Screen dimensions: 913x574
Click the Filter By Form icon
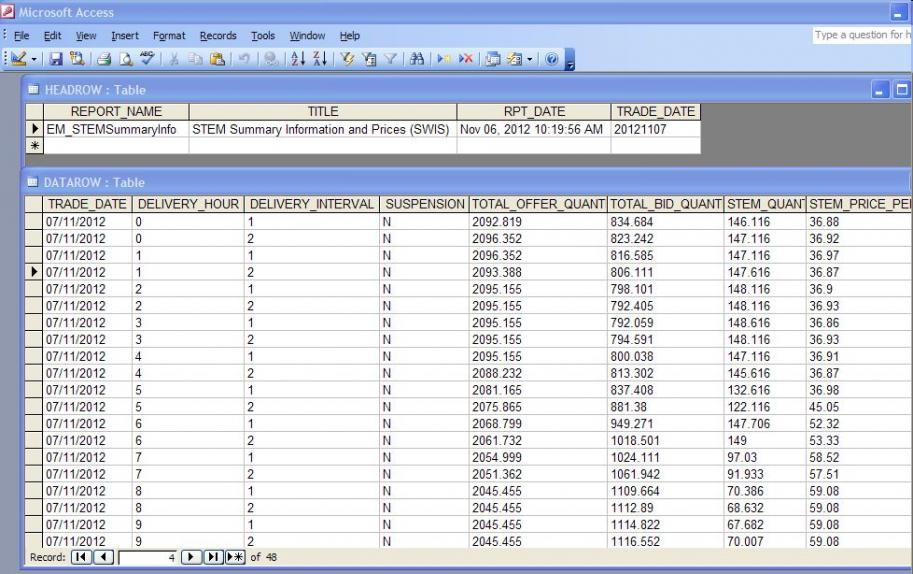tap(369, 59)
